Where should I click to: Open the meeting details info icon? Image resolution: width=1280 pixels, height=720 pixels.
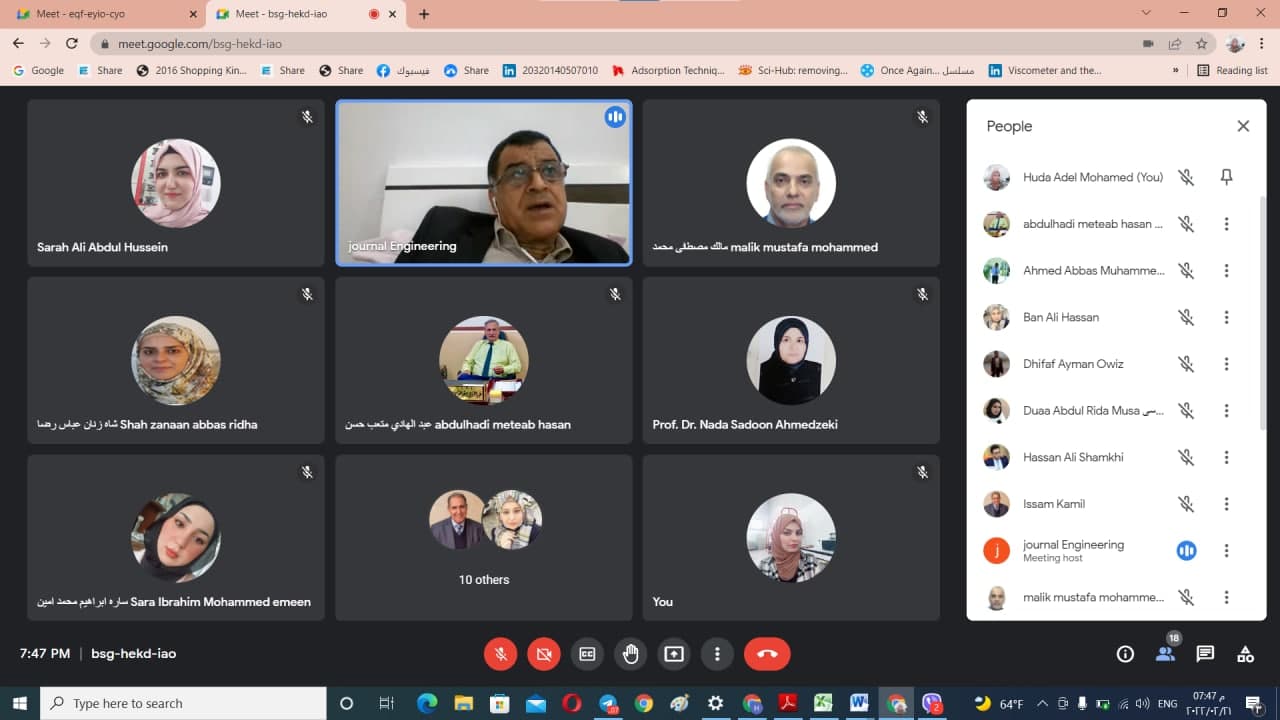pyautogui.click(x=1125, y=654)
